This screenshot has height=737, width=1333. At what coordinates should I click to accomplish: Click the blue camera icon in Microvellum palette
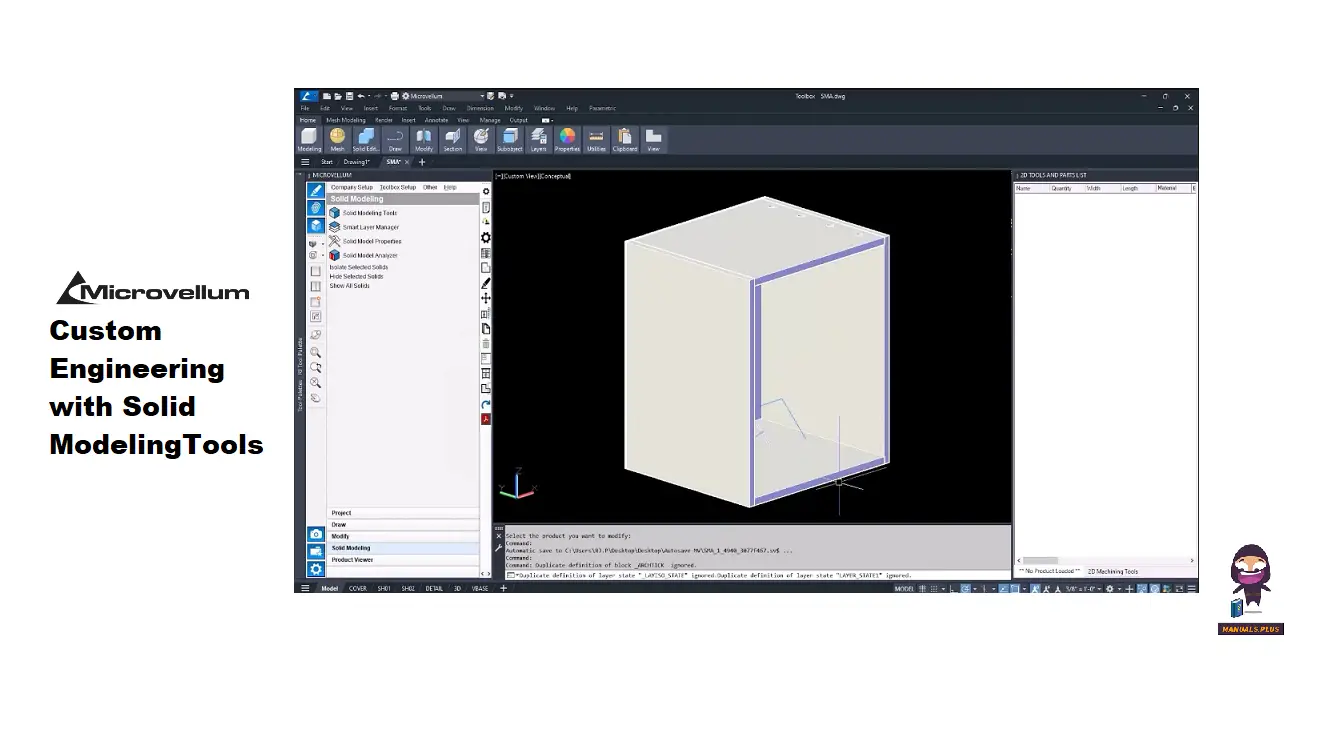coord(316,535)
